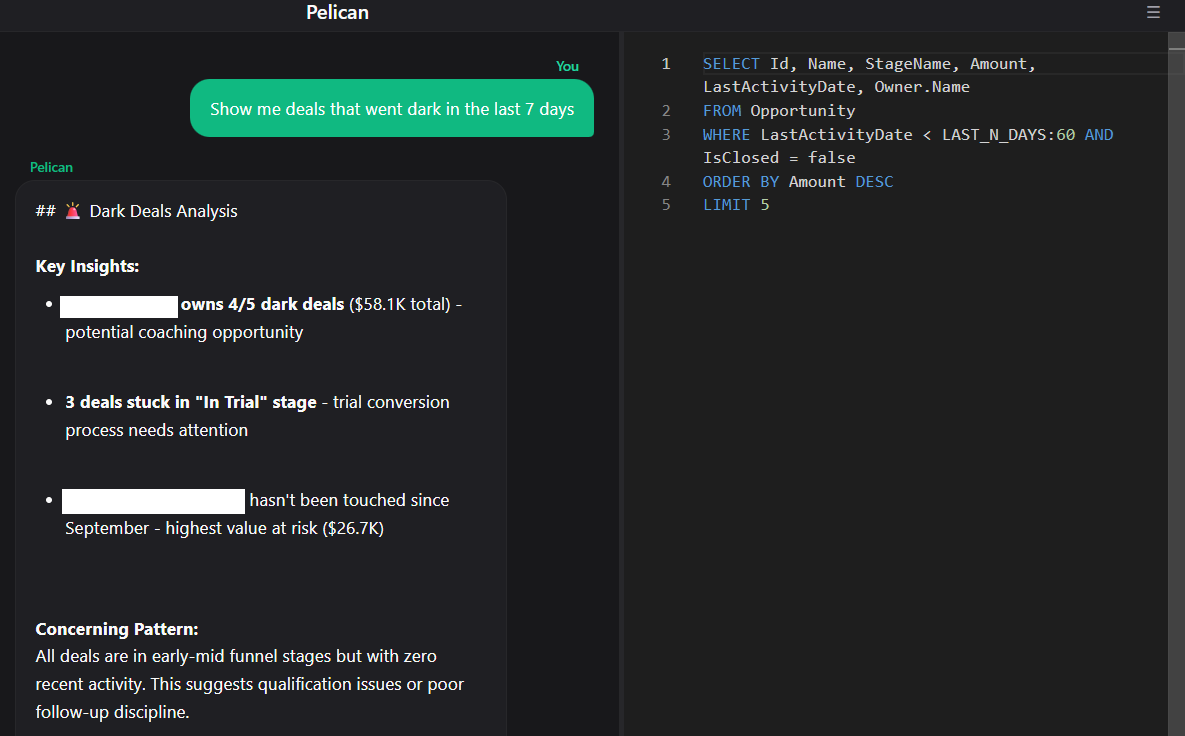Click the siren emoji in Dark Deals heading
The height and width of the screenshot is (736, 1185).
(73, 211)
